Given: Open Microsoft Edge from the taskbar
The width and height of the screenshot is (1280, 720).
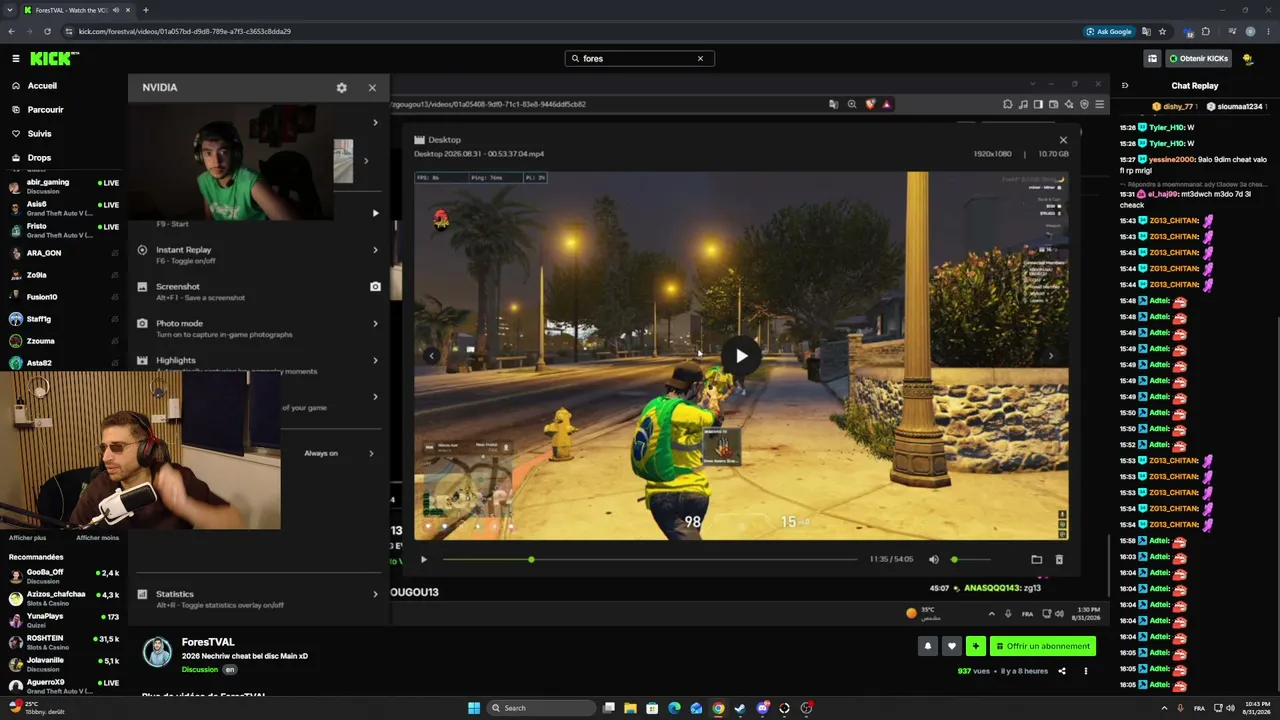Looking at the screenshot, I should [x=674, y=708].
